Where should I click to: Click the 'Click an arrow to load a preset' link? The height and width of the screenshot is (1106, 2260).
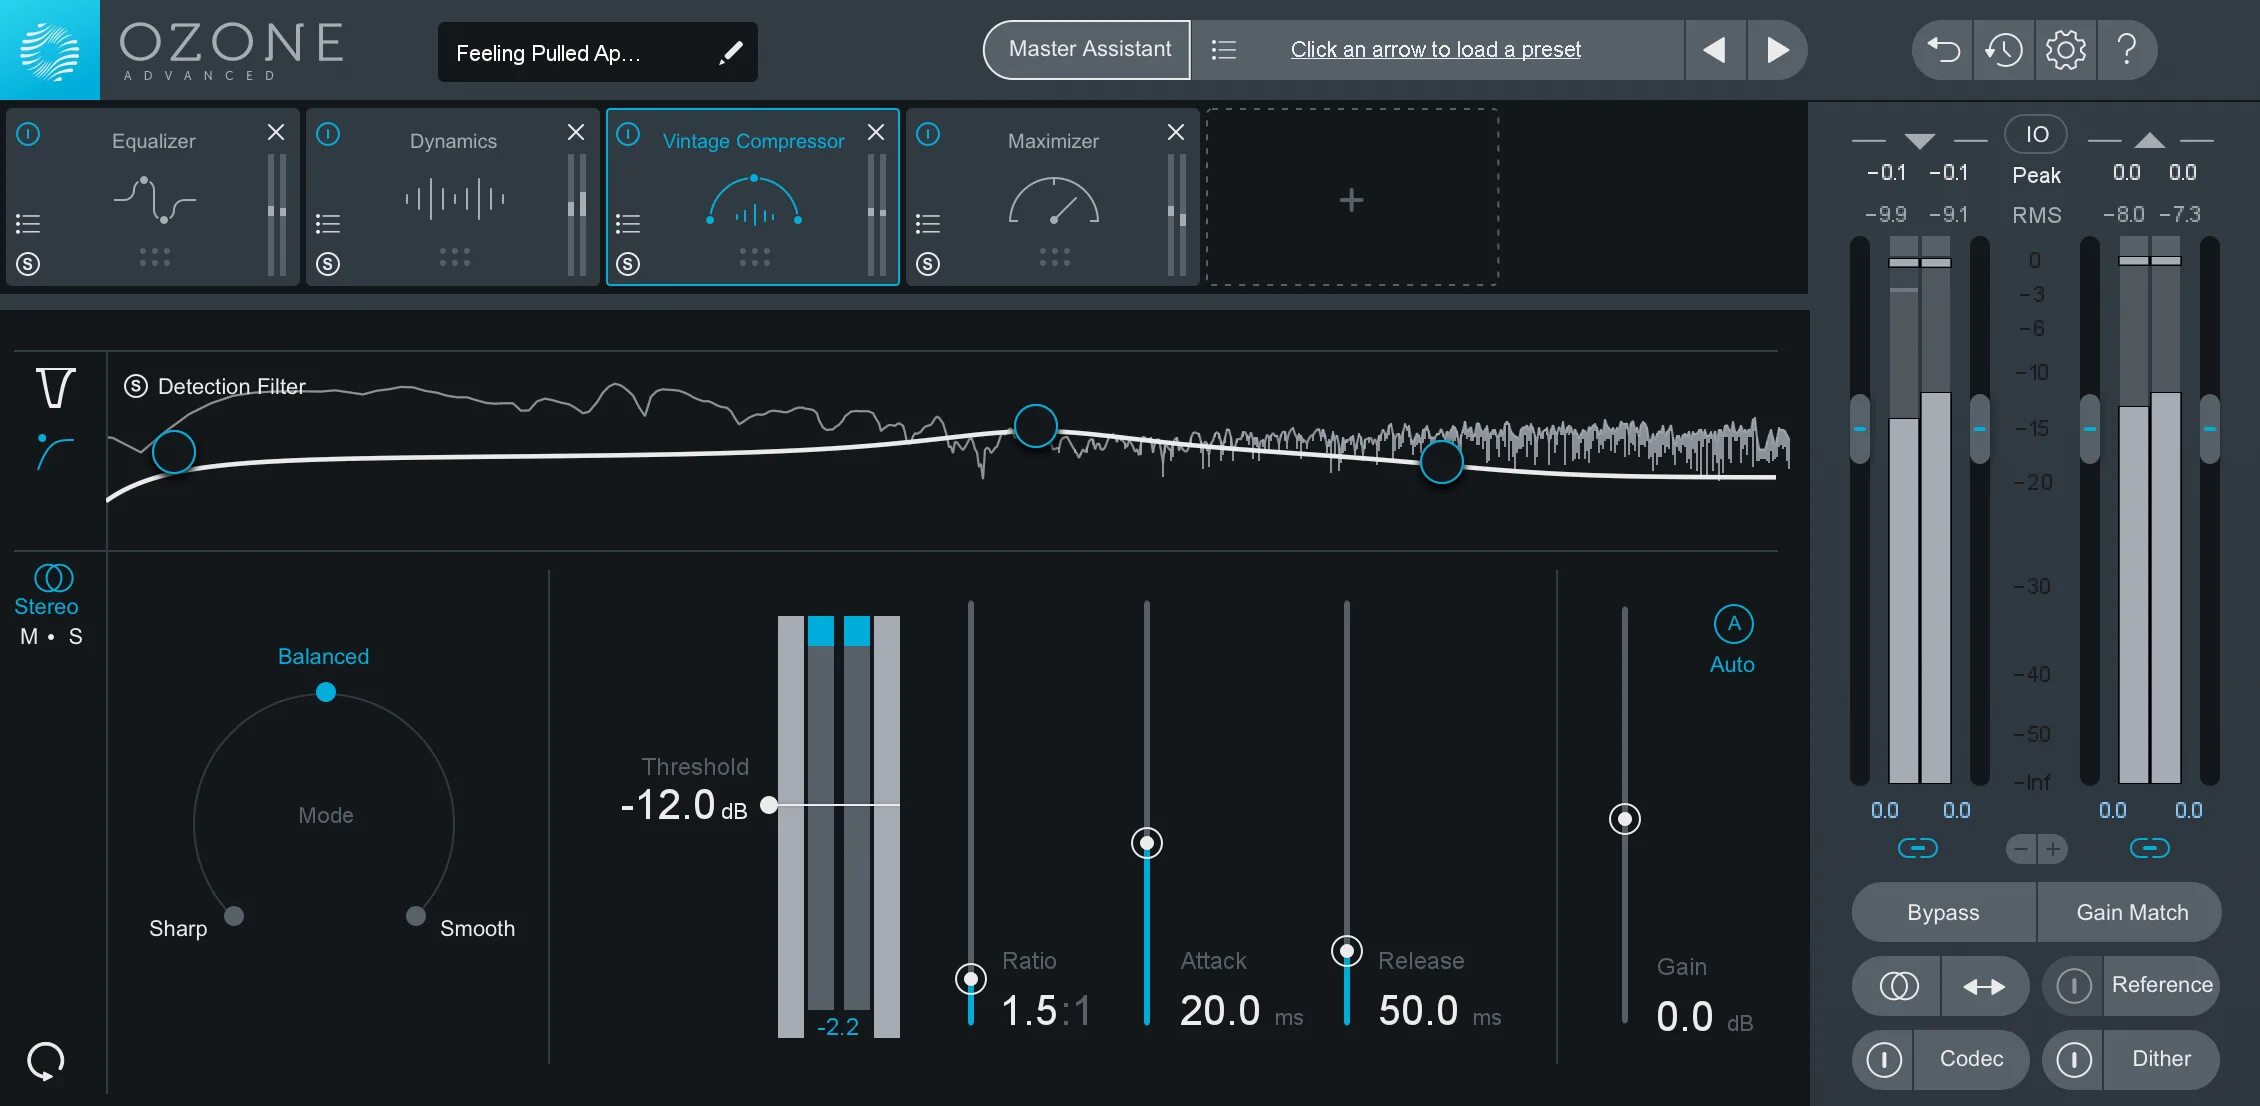[x=1435, y=50]
